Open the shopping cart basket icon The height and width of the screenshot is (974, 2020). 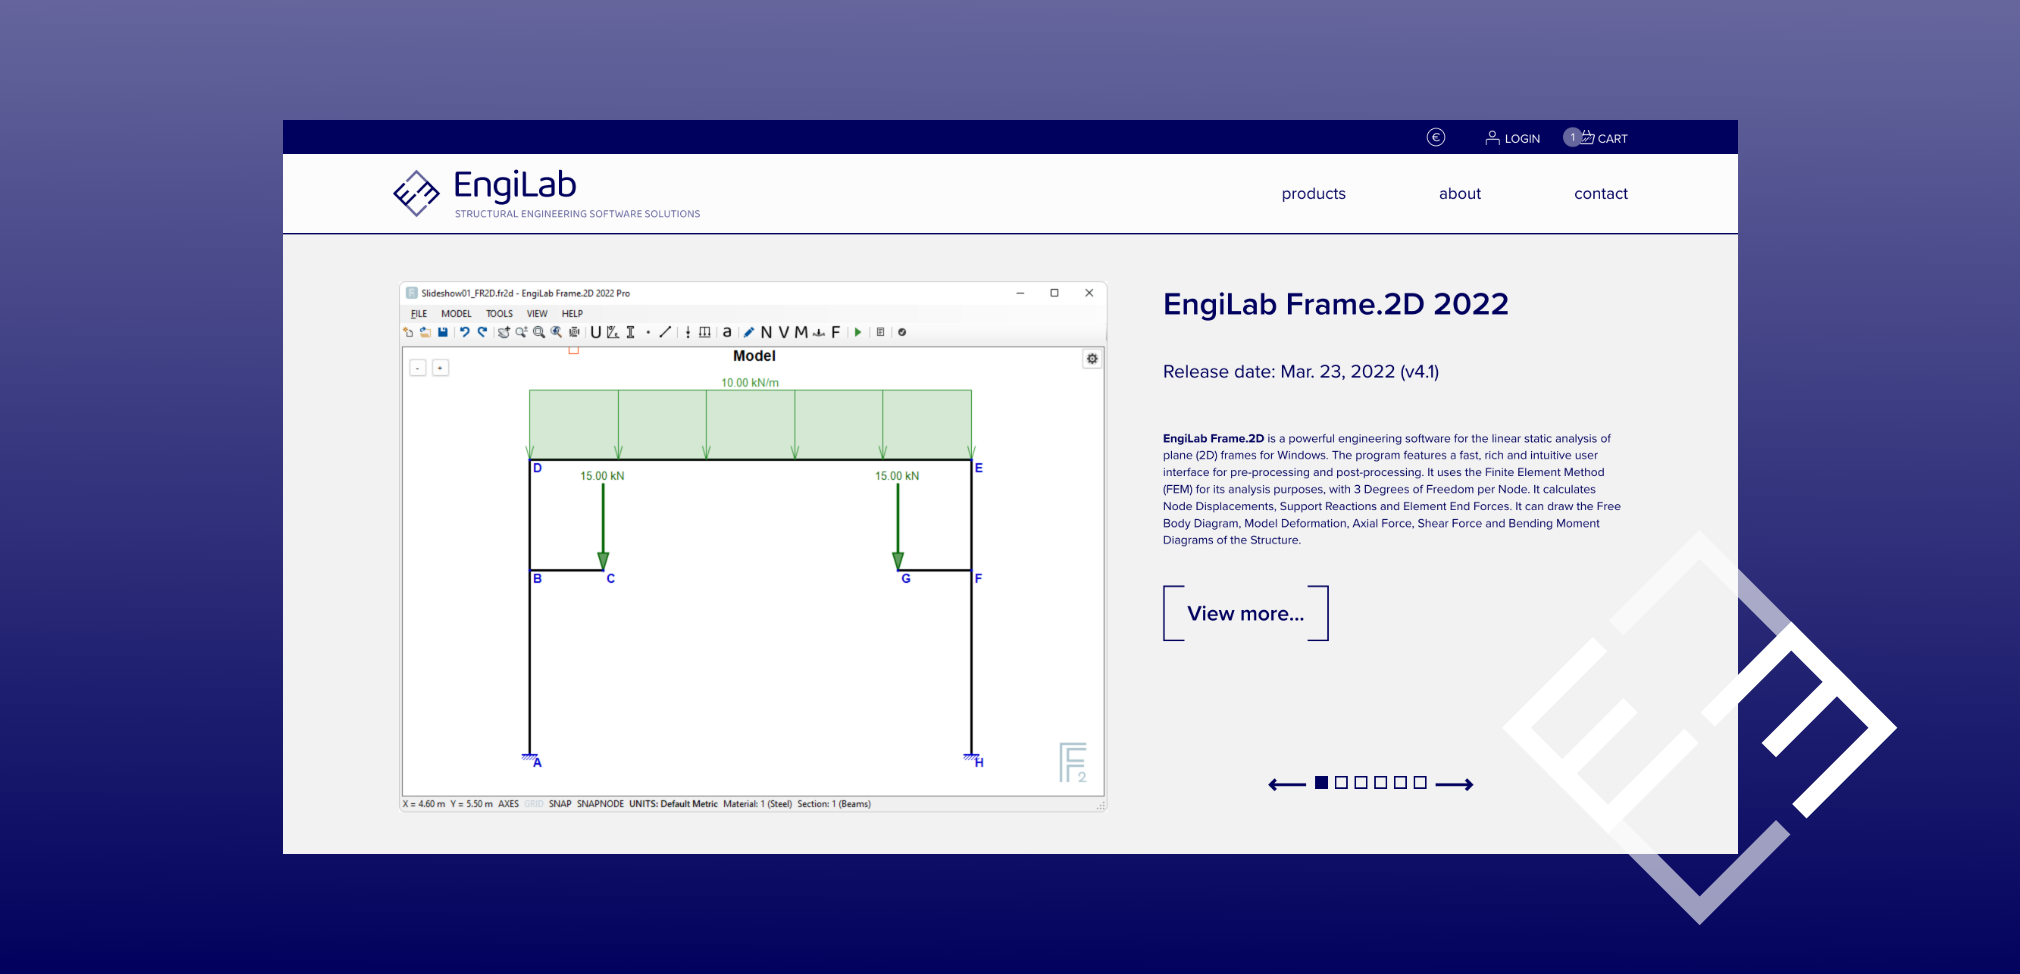pos(1587,137)
